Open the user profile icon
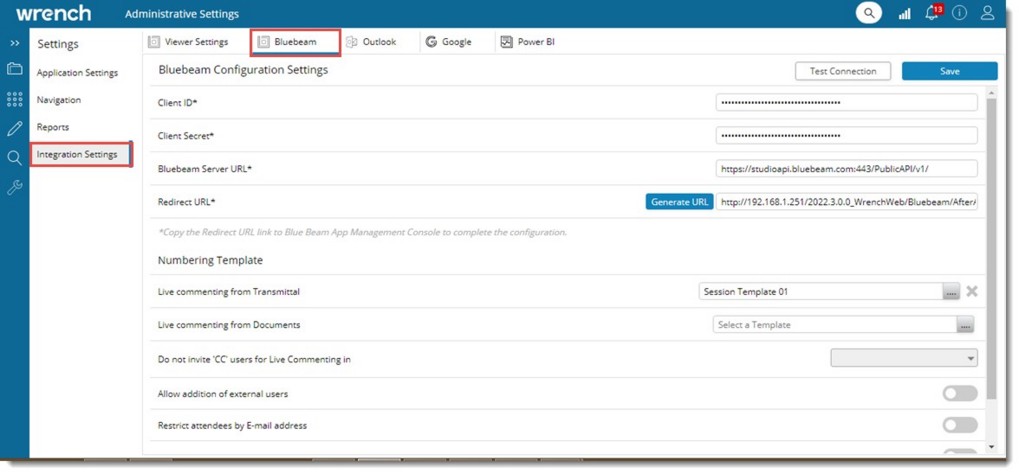This screenshot has width=1019, height=474. click(987, 14)
